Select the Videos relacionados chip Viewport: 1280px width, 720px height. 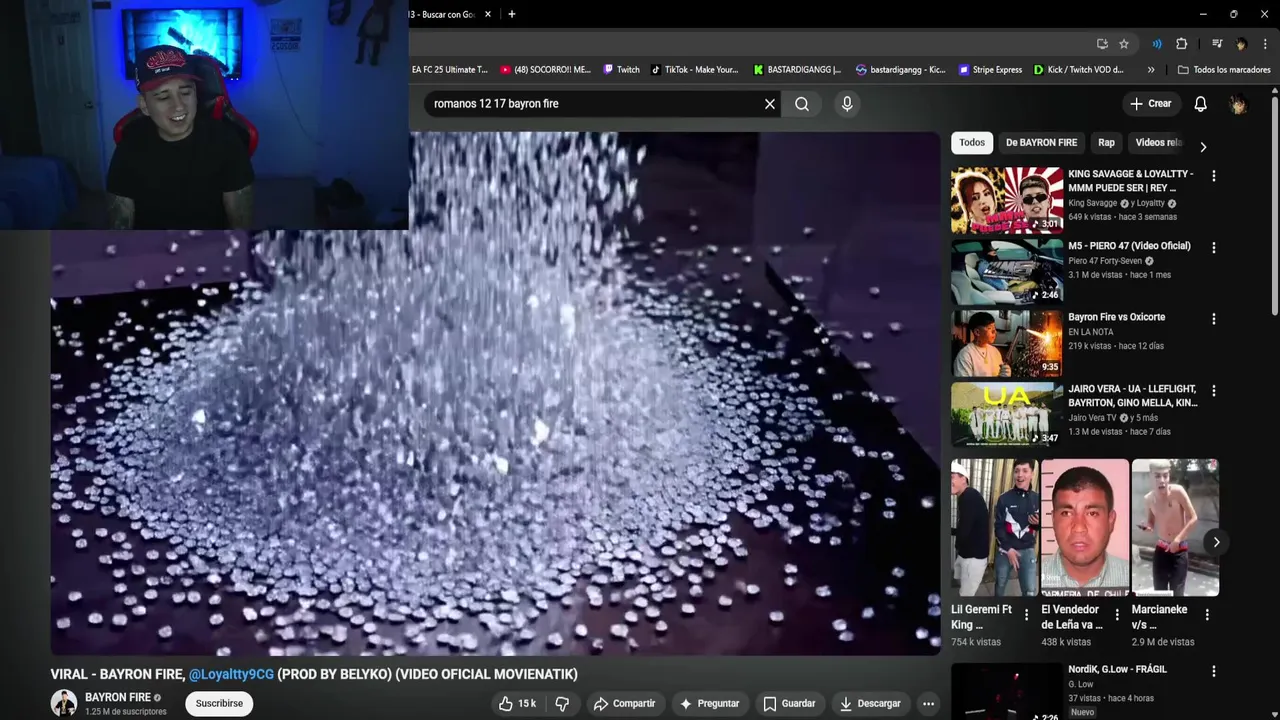[x=1158, y=142]
